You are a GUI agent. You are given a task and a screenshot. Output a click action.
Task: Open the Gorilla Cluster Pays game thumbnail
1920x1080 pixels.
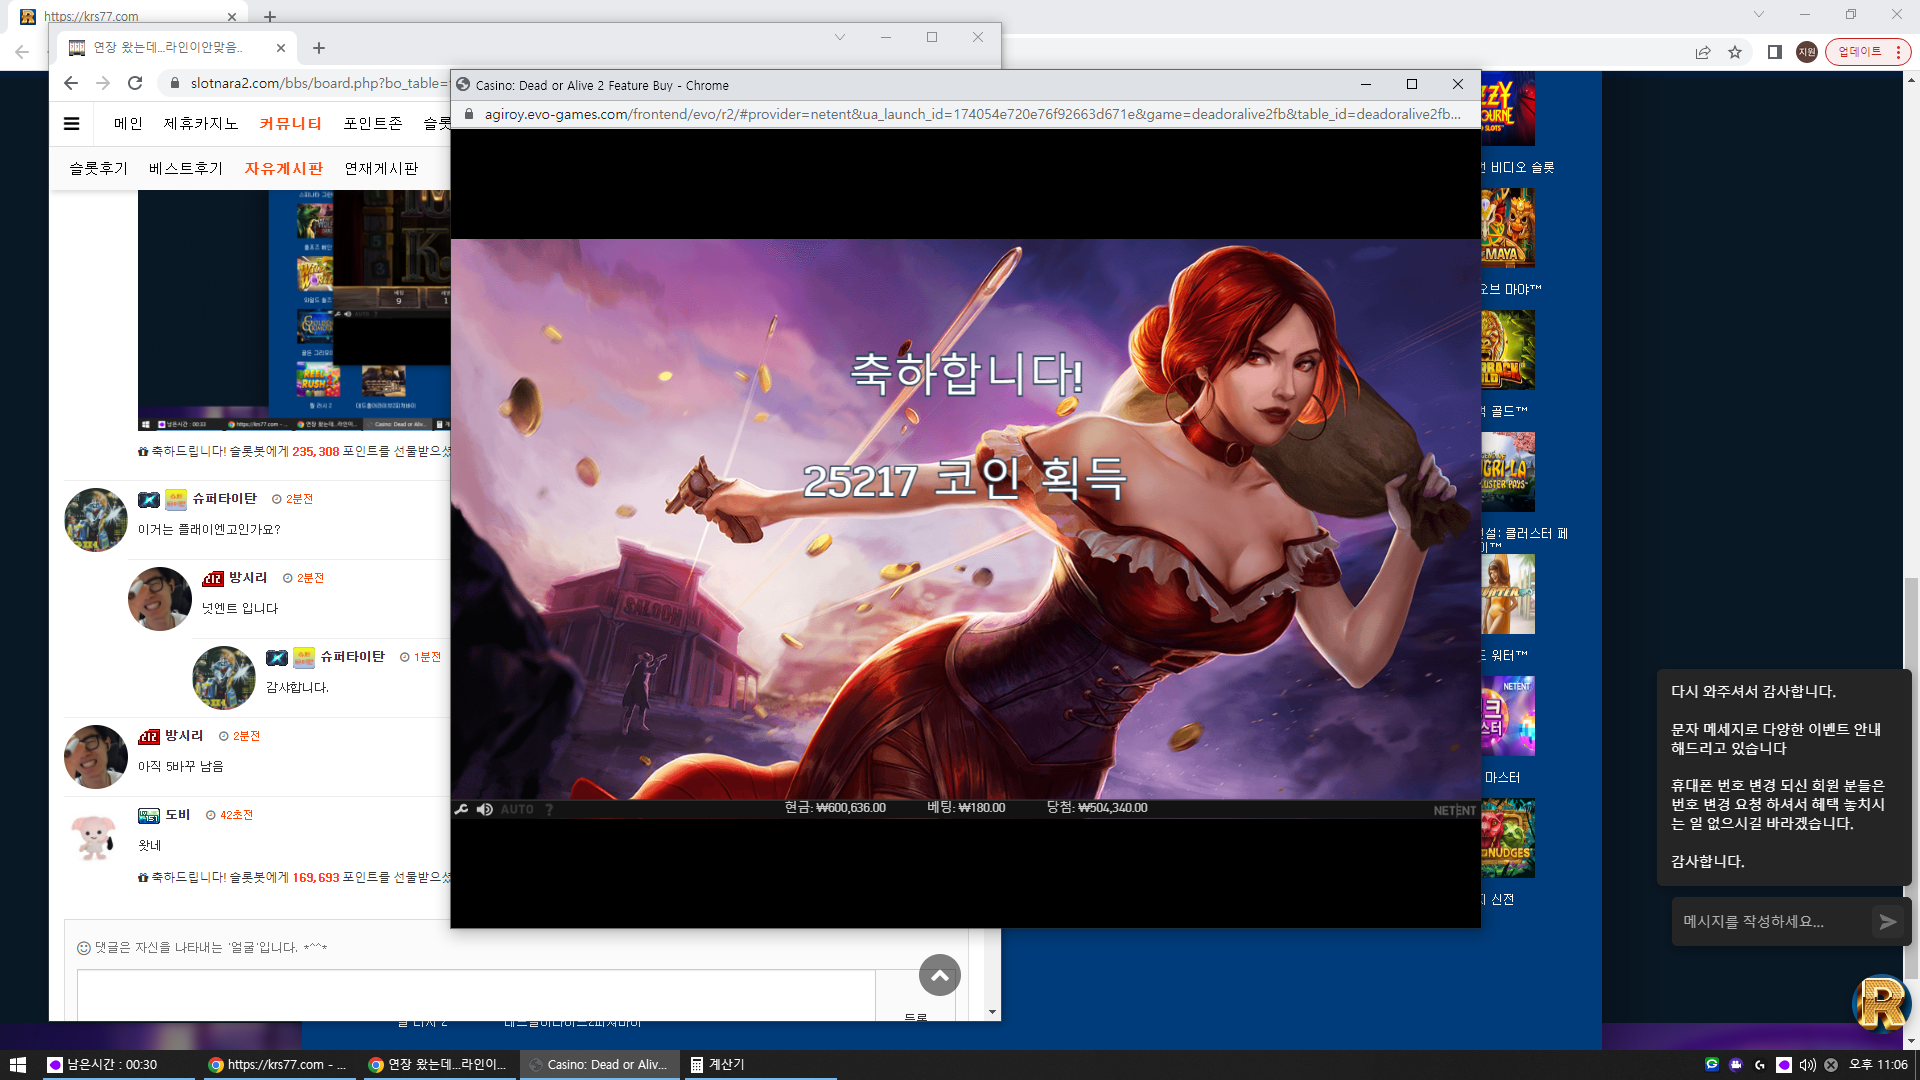tap(1507, 472)
